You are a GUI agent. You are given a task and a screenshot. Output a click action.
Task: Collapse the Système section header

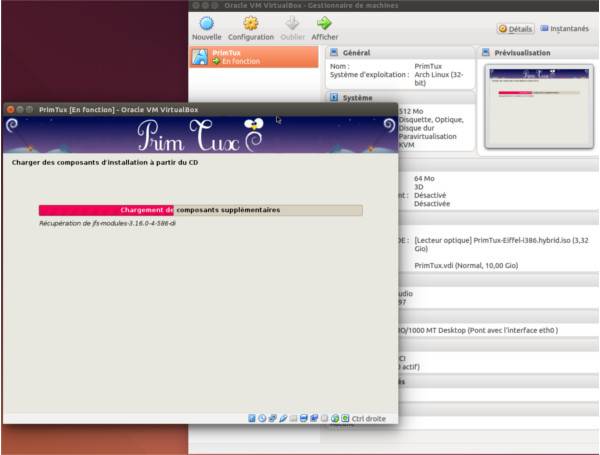[399, 98]
